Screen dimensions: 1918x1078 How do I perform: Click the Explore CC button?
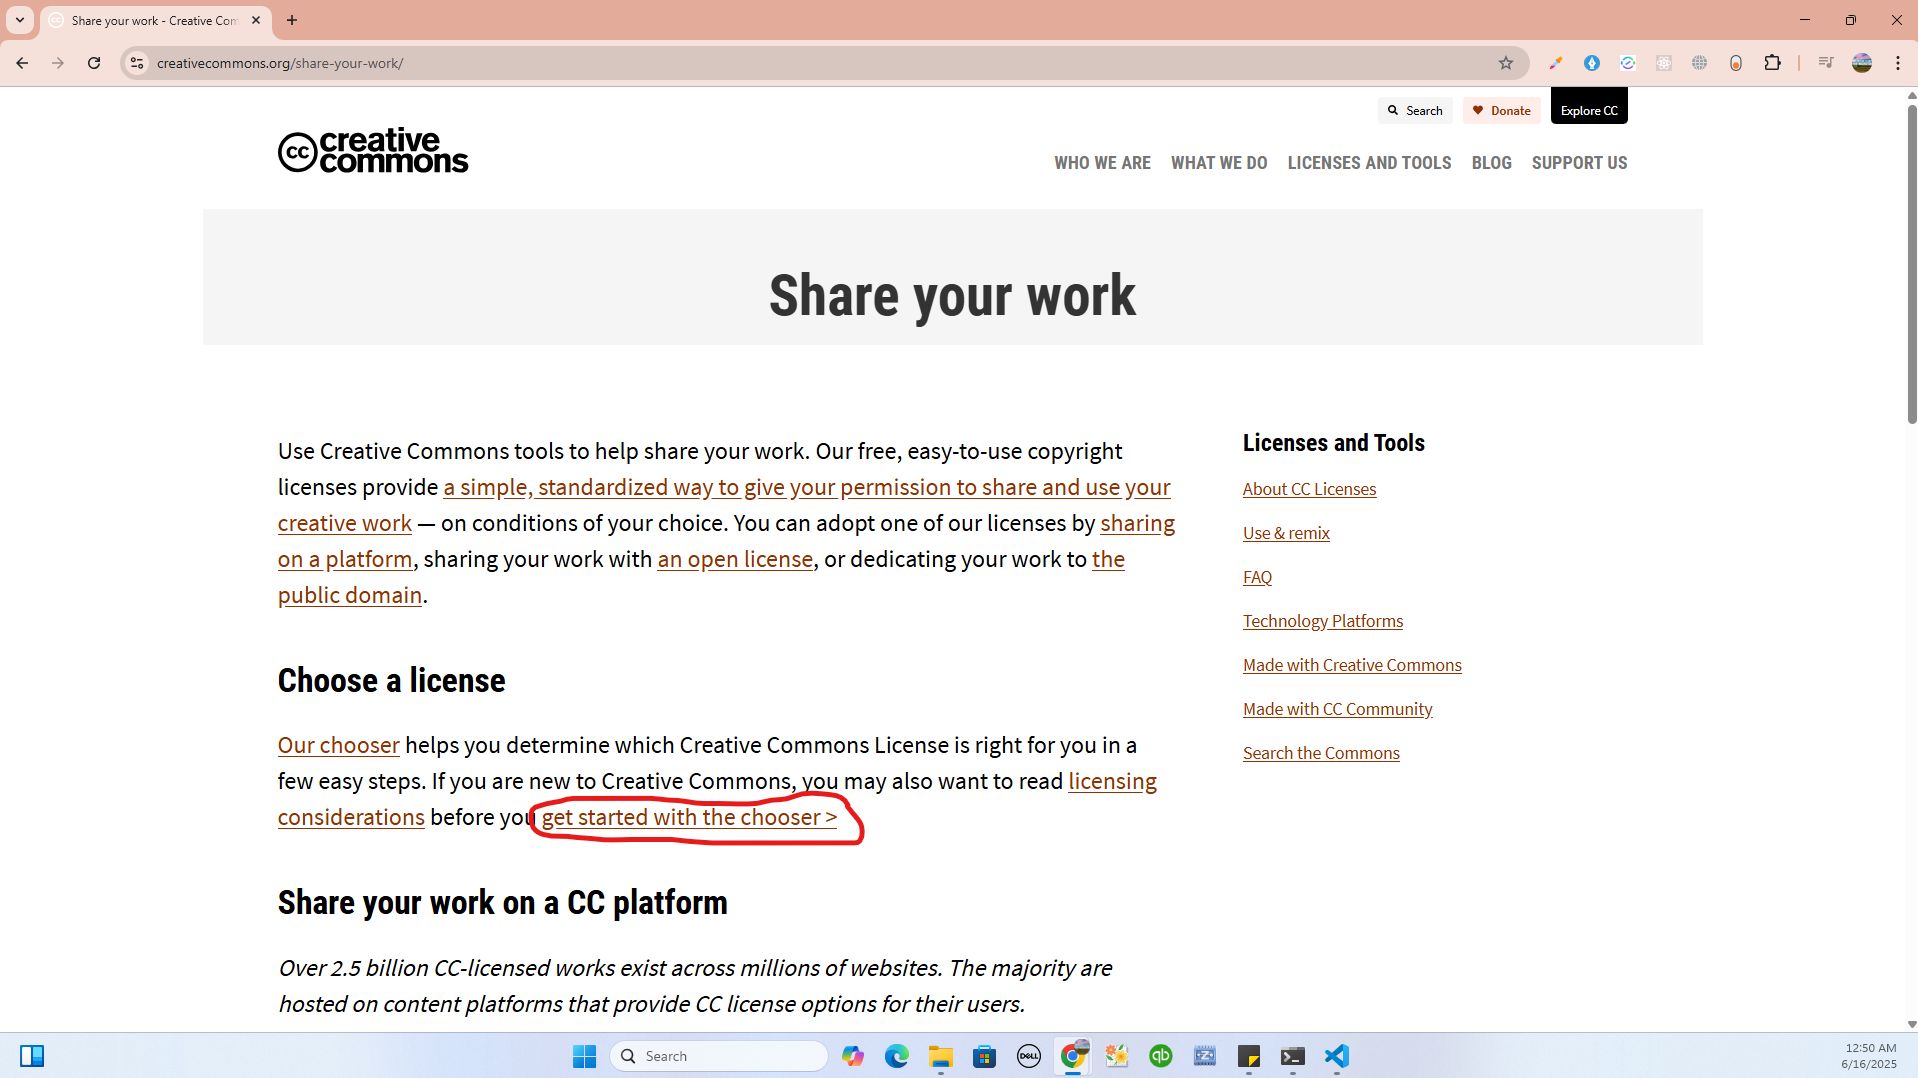(1589, 106)
